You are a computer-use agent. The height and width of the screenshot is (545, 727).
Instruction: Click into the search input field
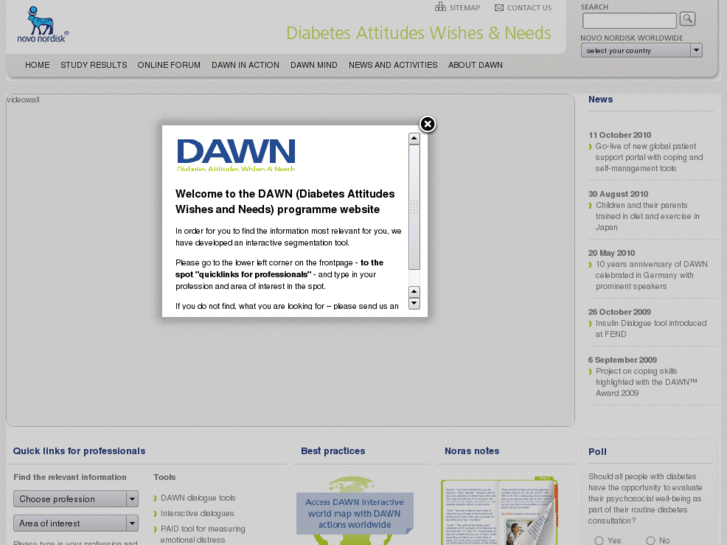[x=629, y=20]
